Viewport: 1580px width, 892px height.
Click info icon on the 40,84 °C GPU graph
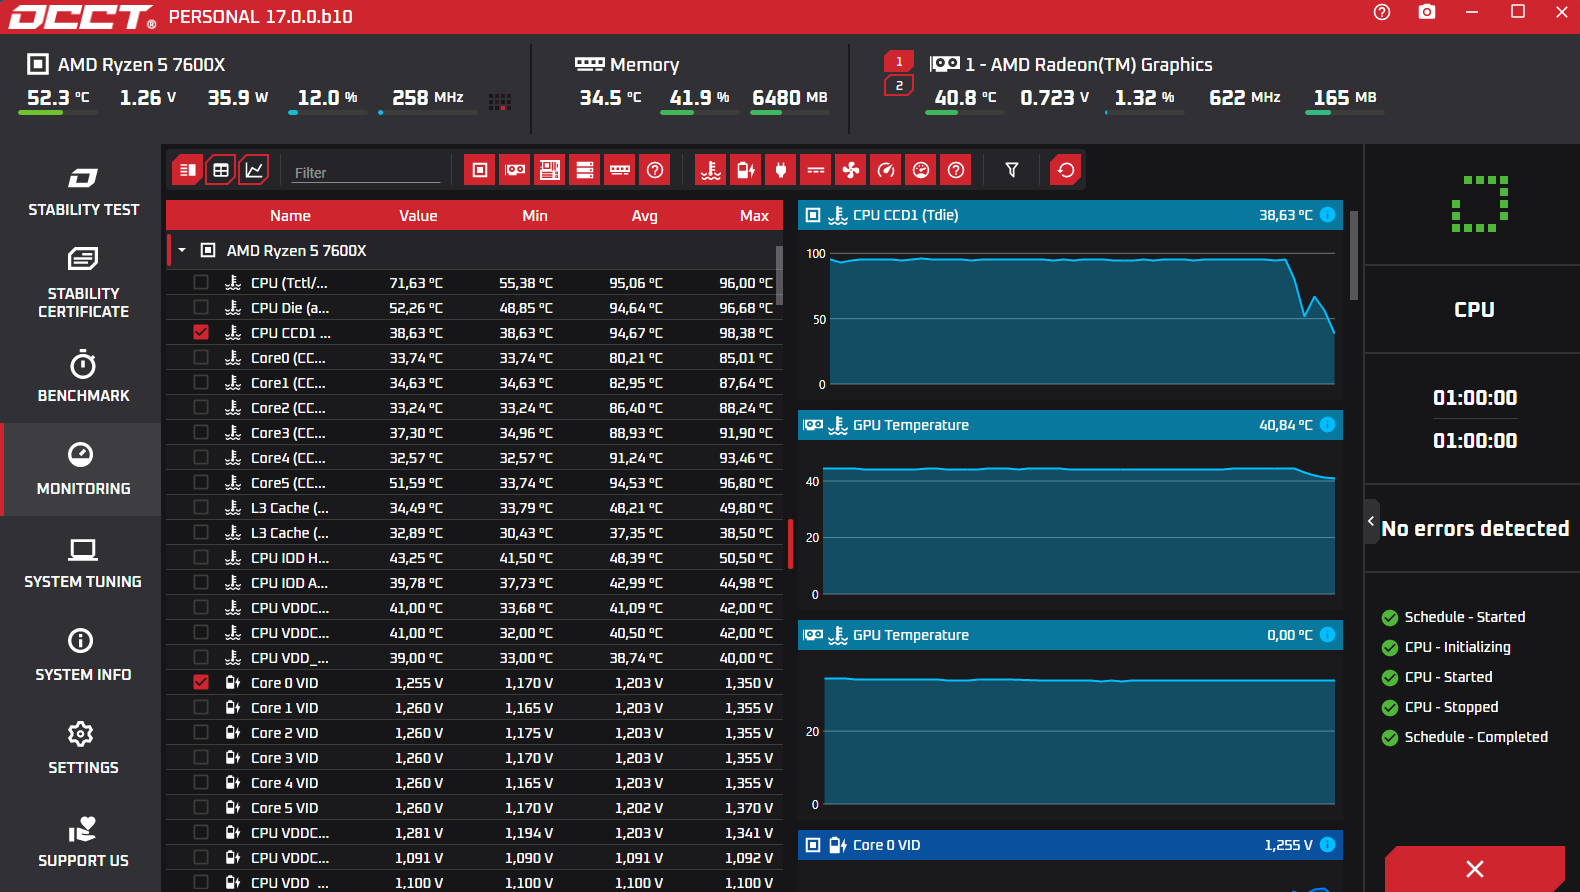click(x=1327, y=425)
